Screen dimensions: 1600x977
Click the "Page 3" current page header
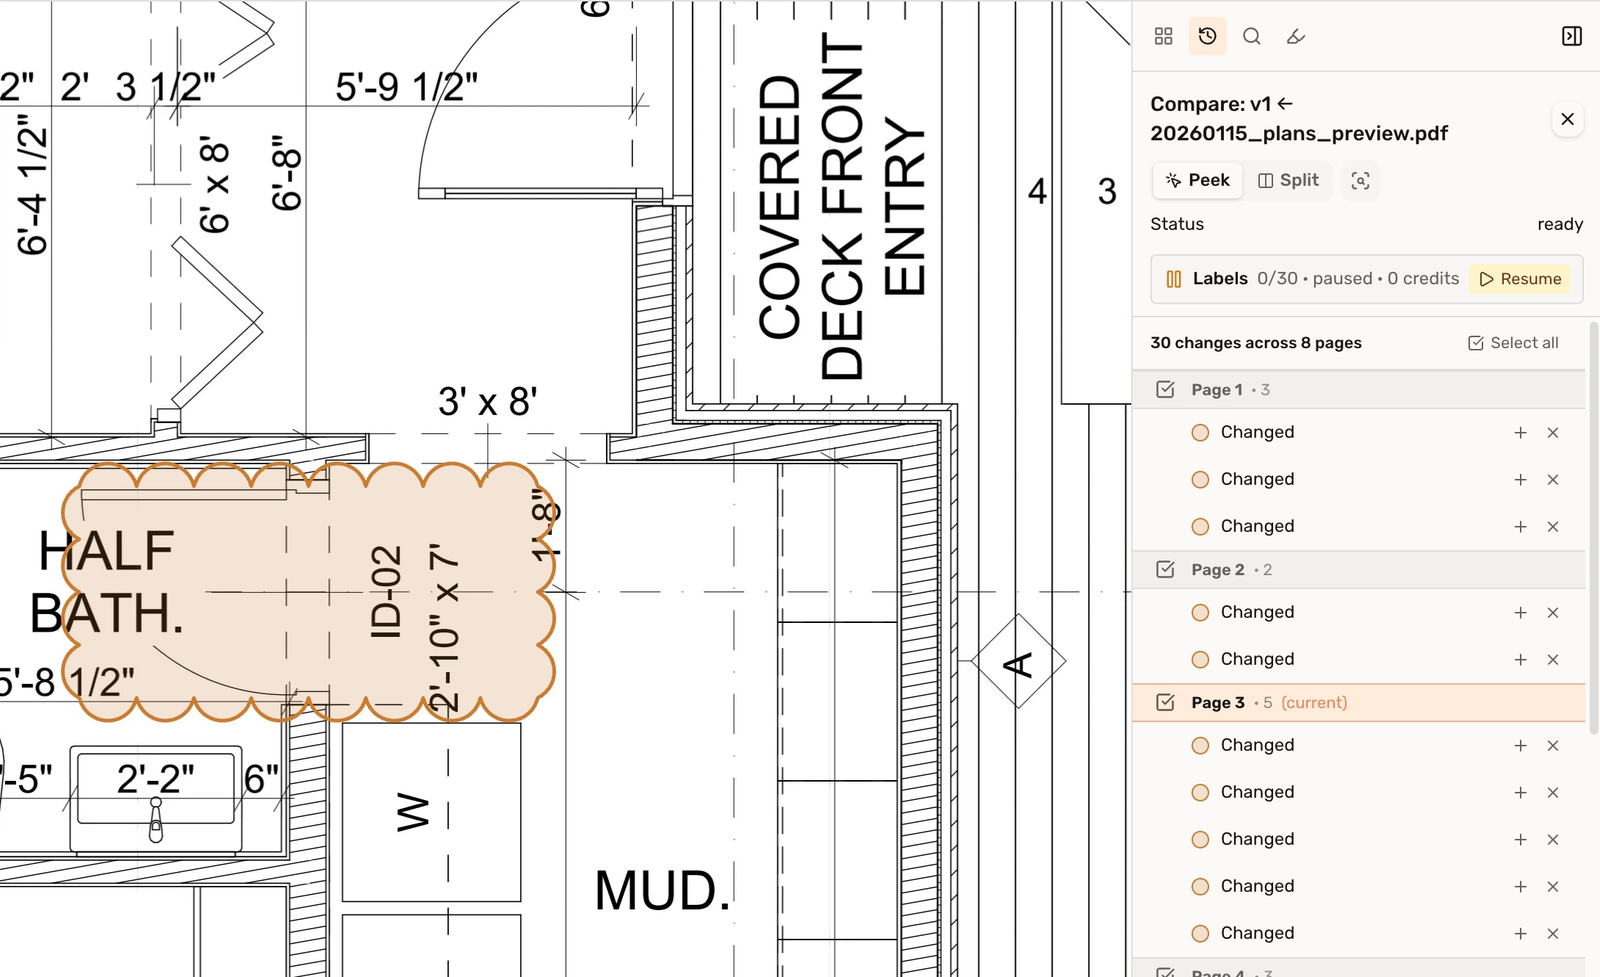[1358, 703]
